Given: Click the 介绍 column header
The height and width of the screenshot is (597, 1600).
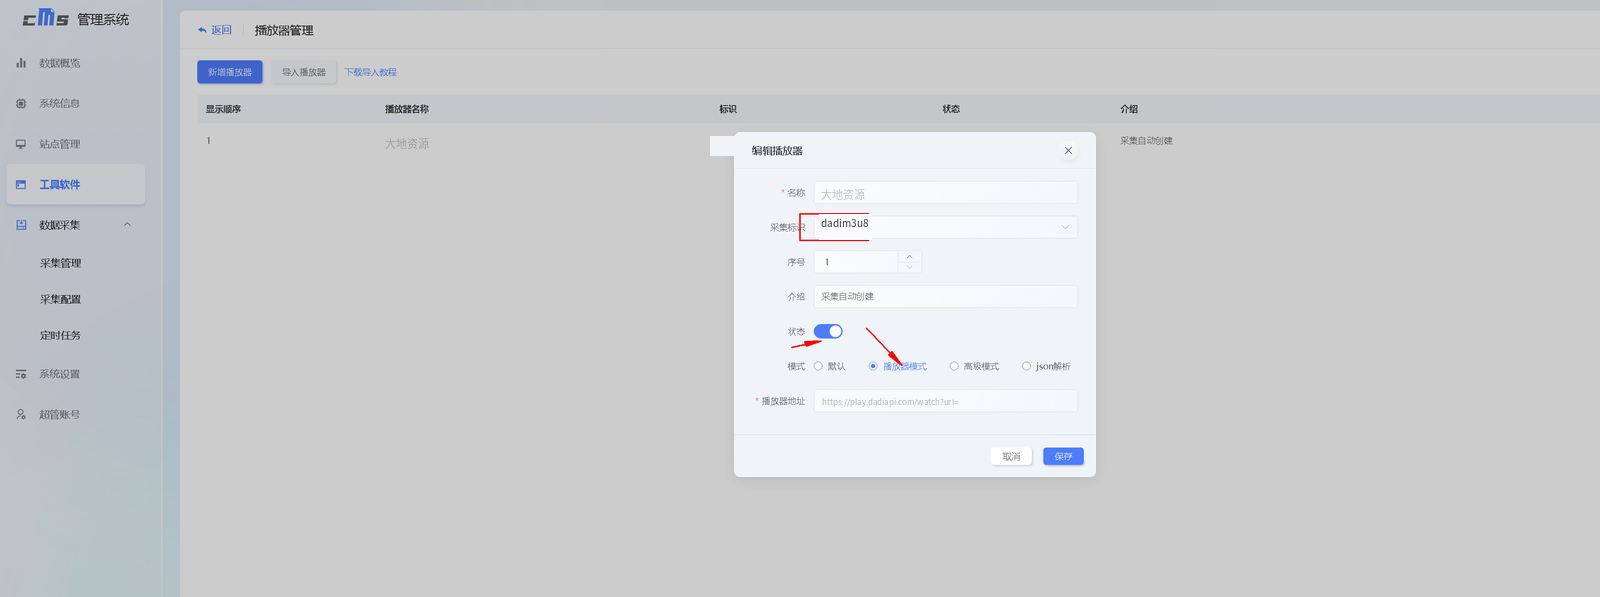Looking at the screenshot, I should (1129, 109).
